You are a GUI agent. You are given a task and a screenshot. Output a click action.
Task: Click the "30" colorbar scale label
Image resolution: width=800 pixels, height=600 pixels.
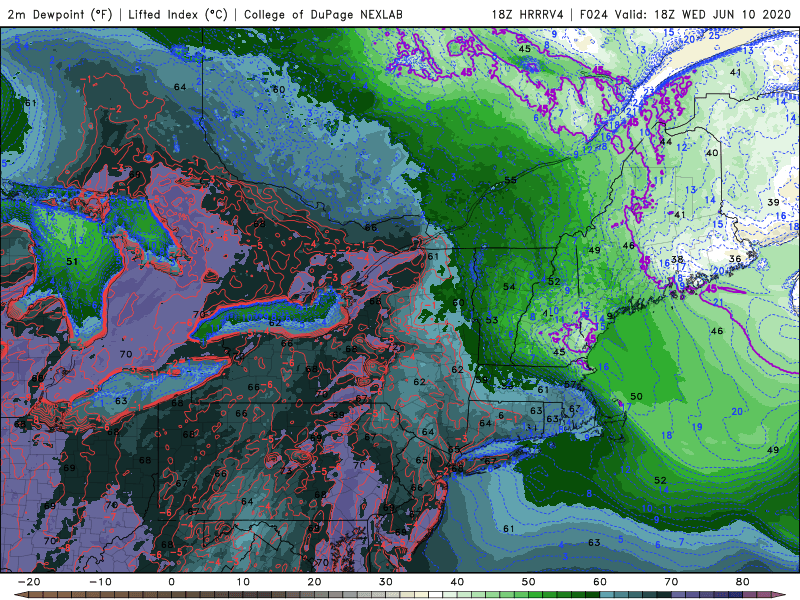(x=386, y=582)
